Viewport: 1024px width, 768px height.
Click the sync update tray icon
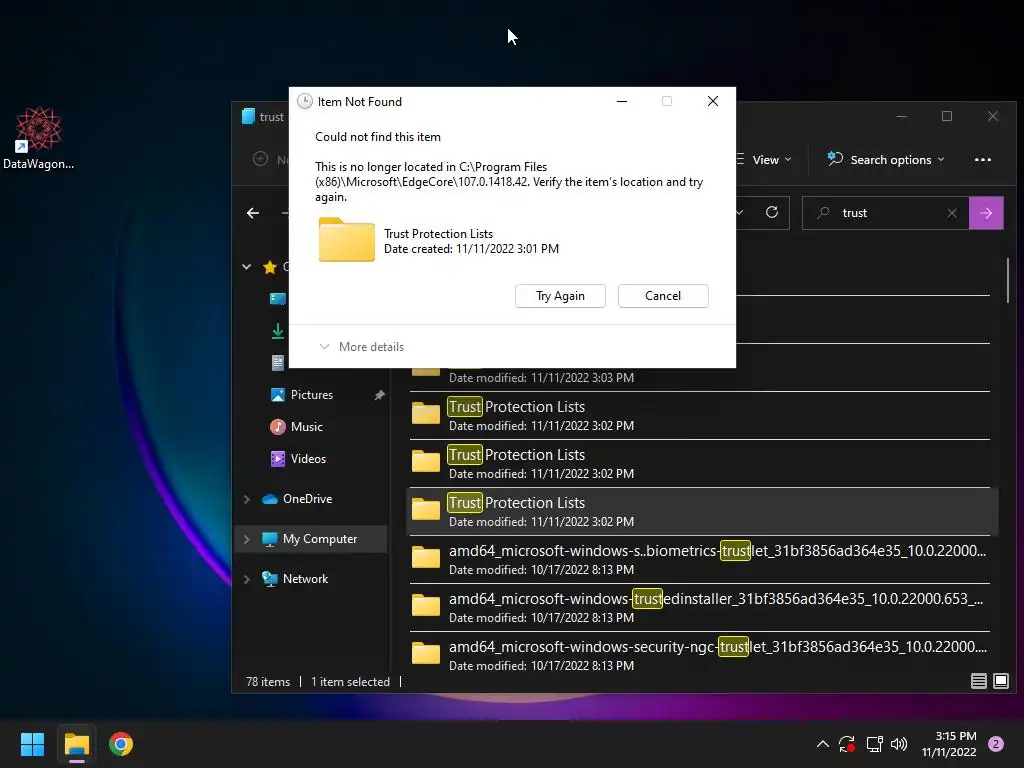coord(847,744)
